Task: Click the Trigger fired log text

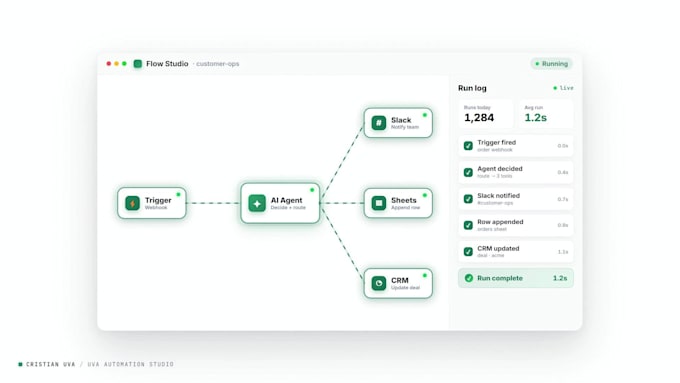Action: (x=497, y=142)
